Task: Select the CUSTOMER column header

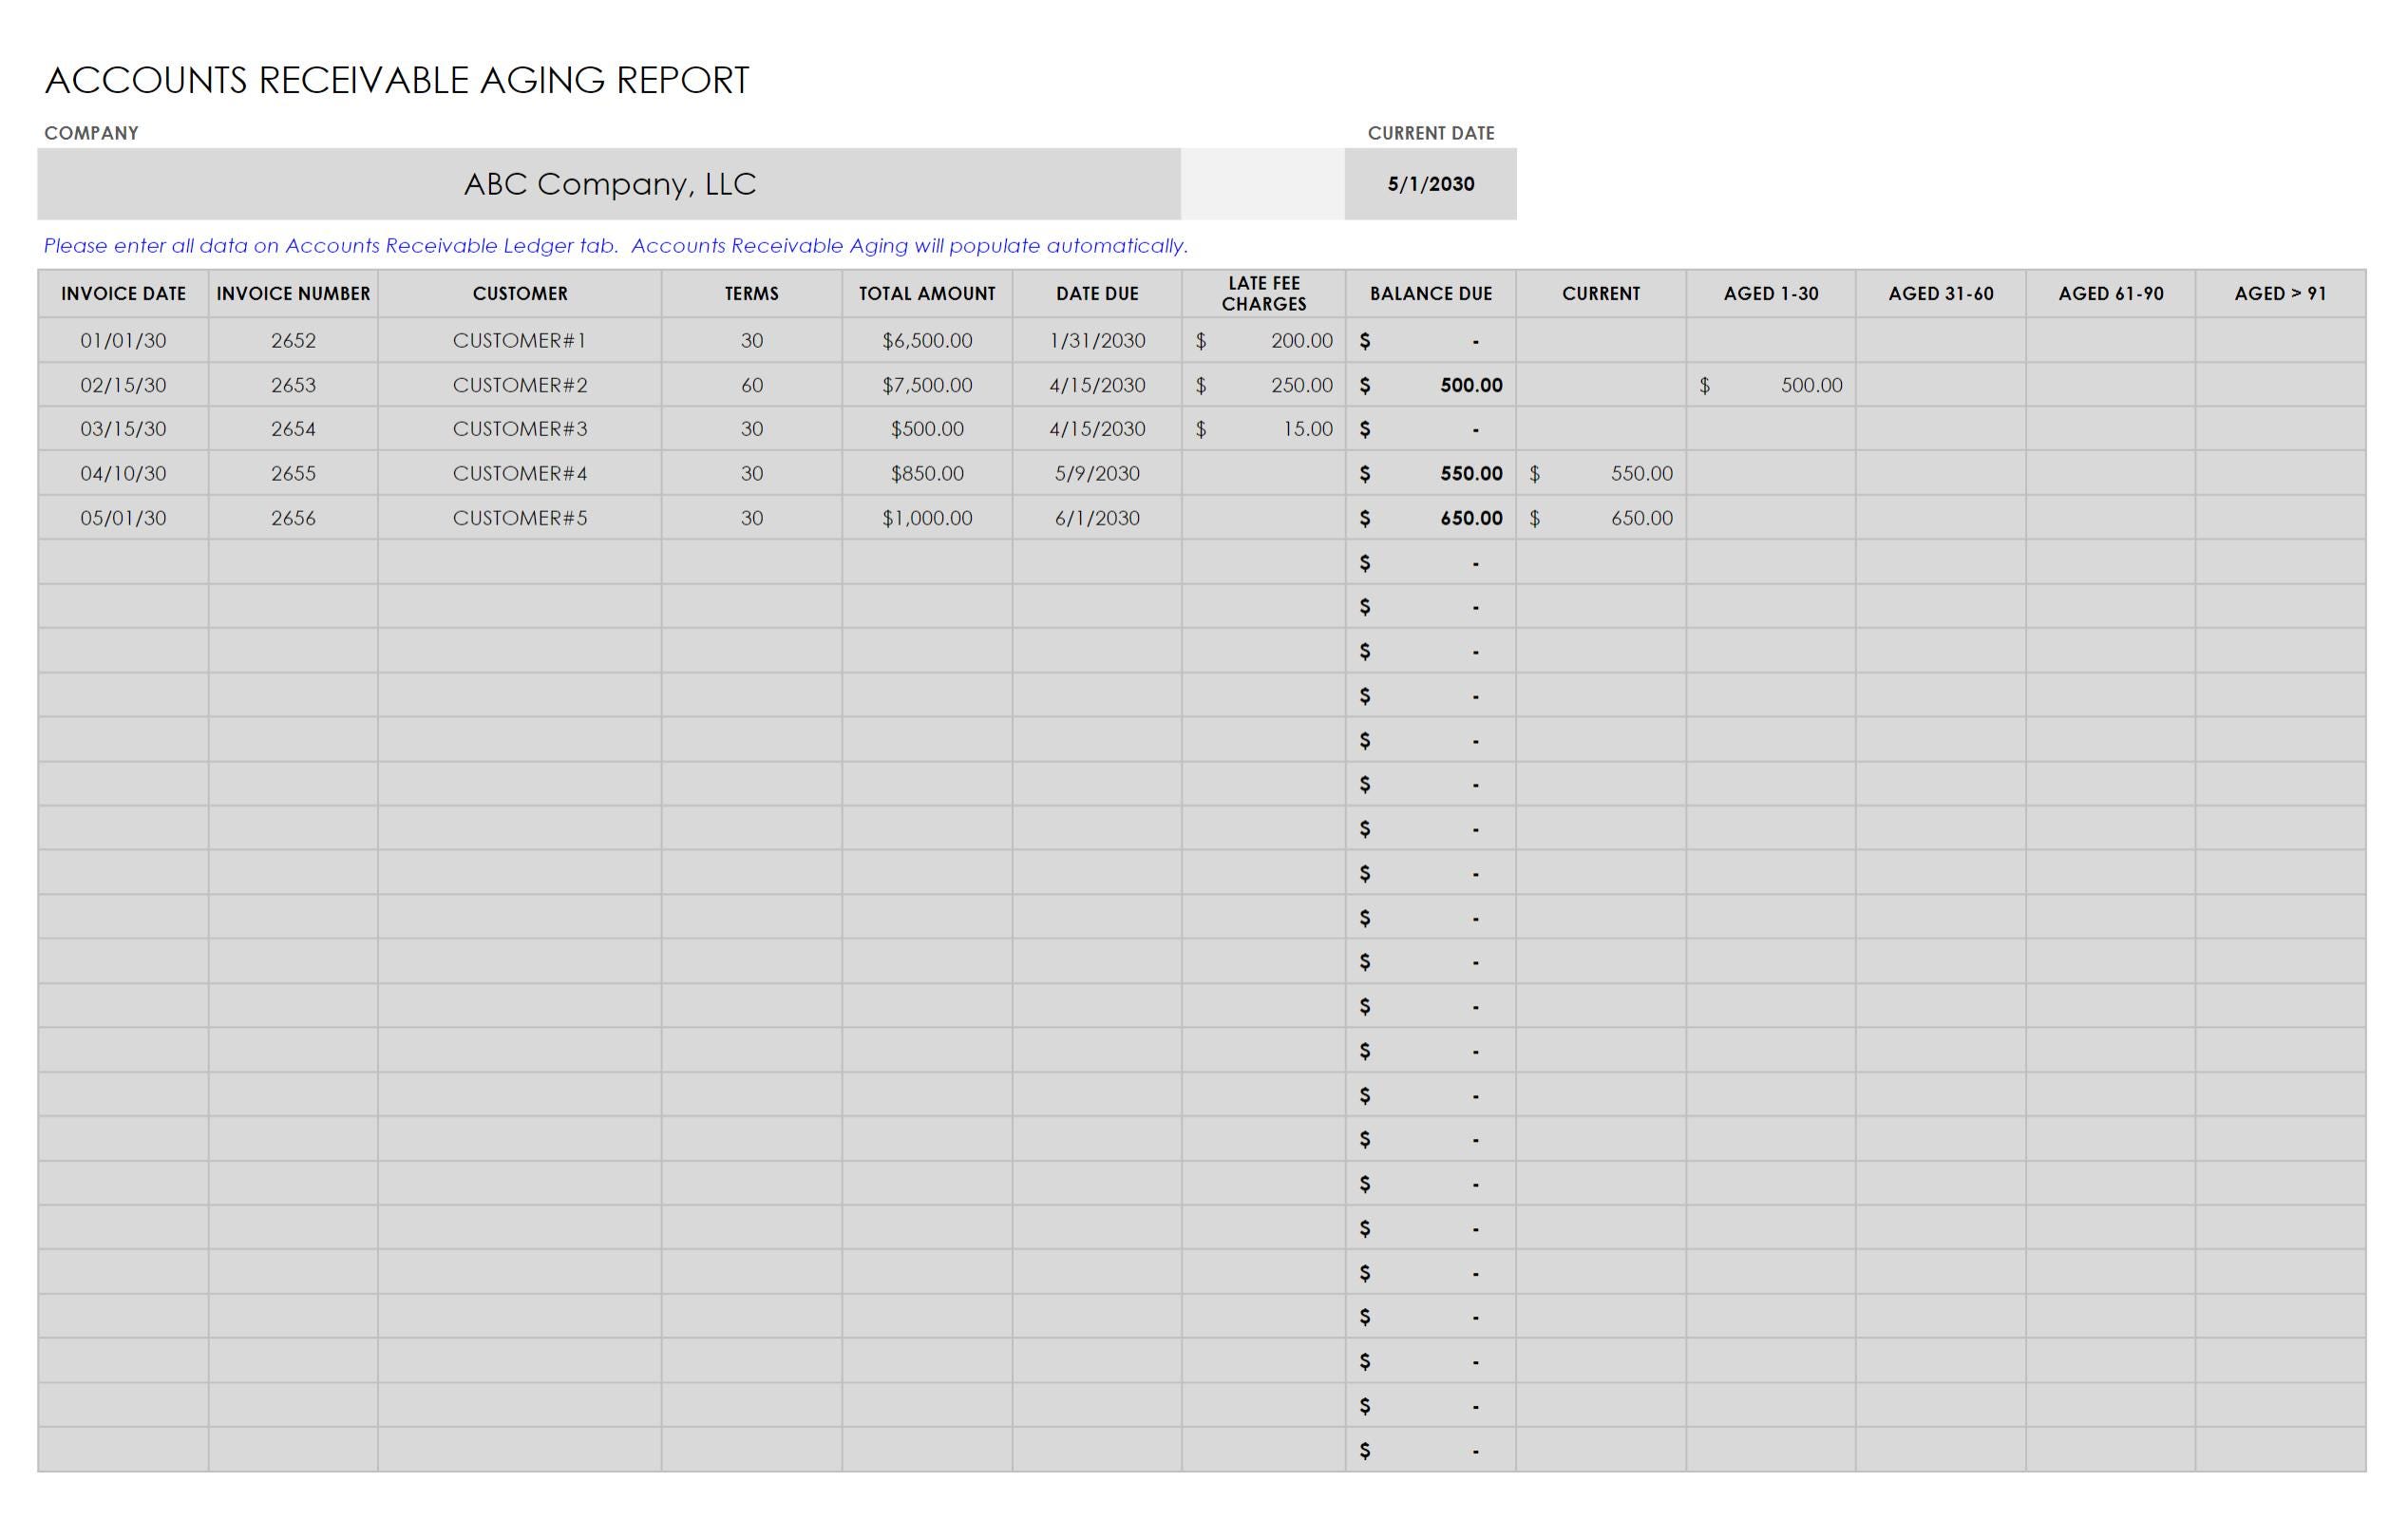Action: pyautogui.click(x=520, y=293)
